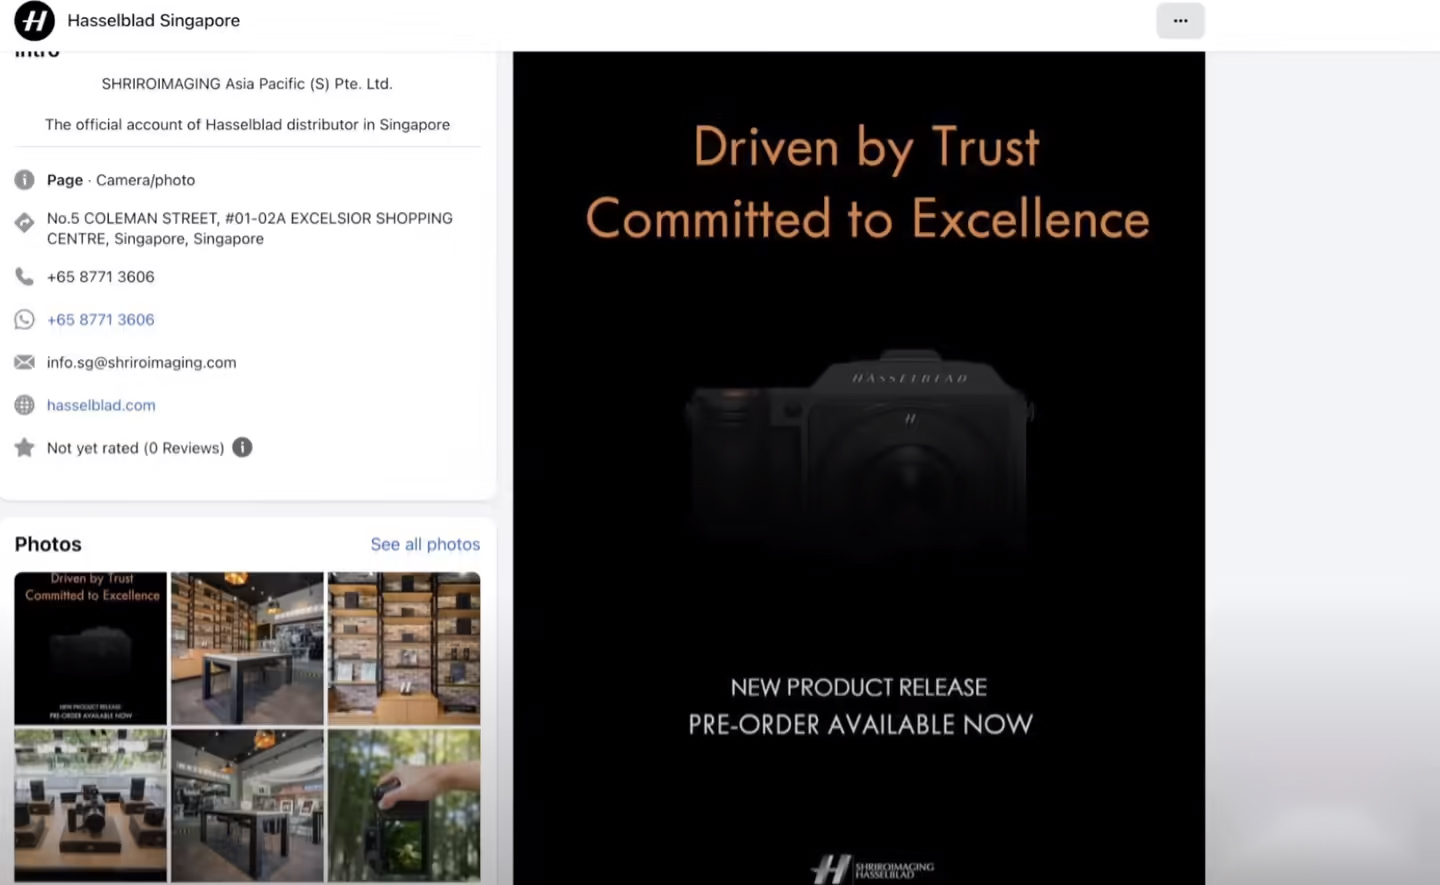1440x885 pixels.
Task: Open the hand holding camera photo thumbnail
Action: coord(404,805)
